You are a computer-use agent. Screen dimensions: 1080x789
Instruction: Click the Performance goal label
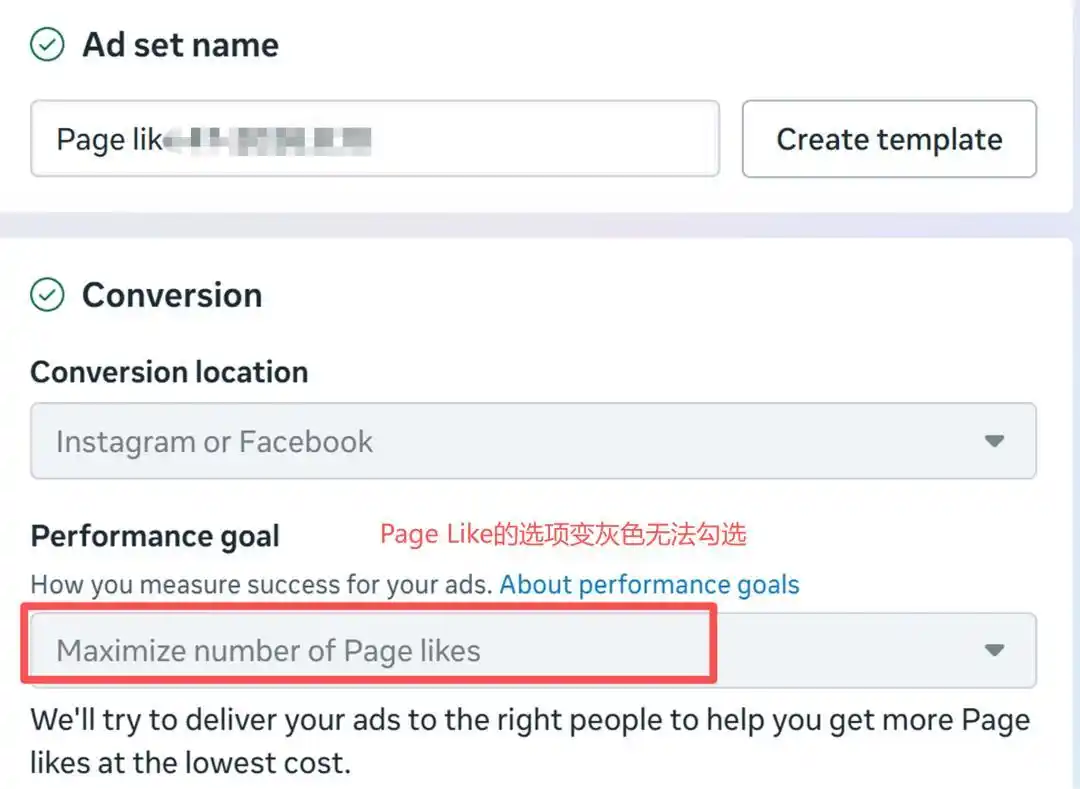(x=155, y=536)
